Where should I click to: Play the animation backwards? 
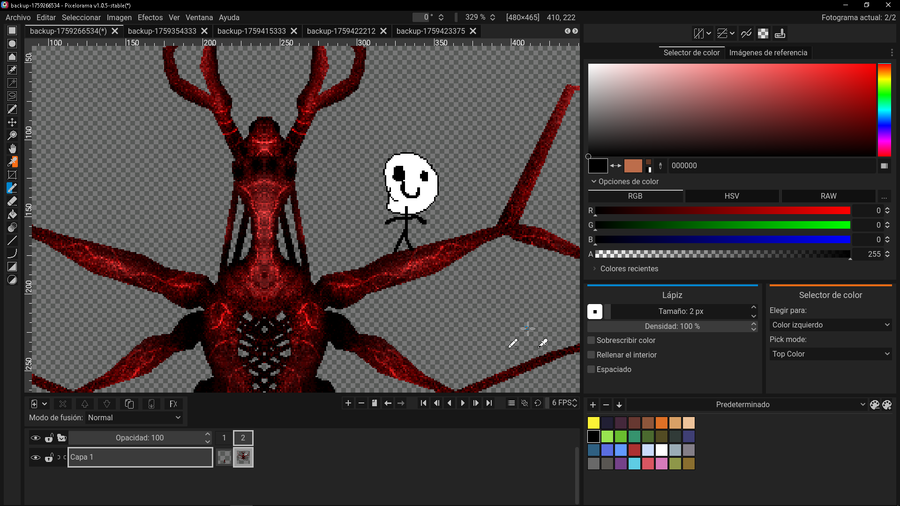click(449, 403)
